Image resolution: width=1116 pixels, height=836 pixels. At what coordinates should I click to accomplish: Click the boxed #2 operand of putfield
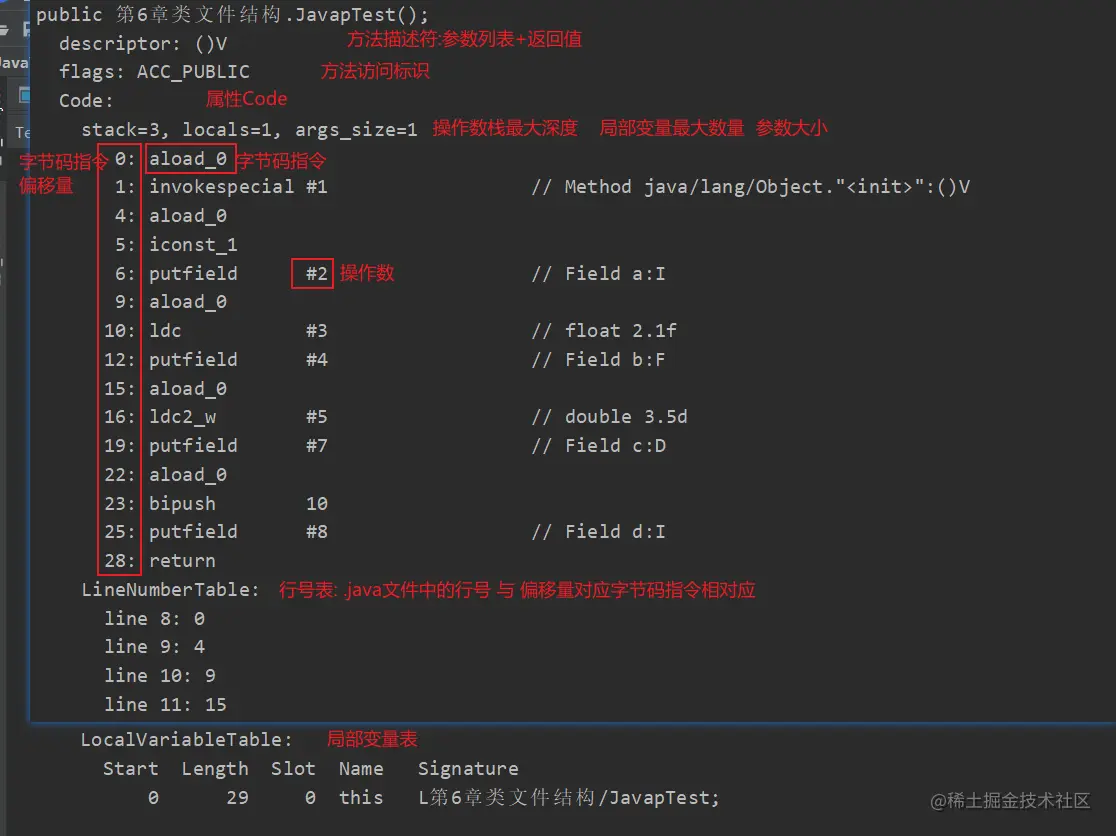pyautogui.click(x=312, y=274)
